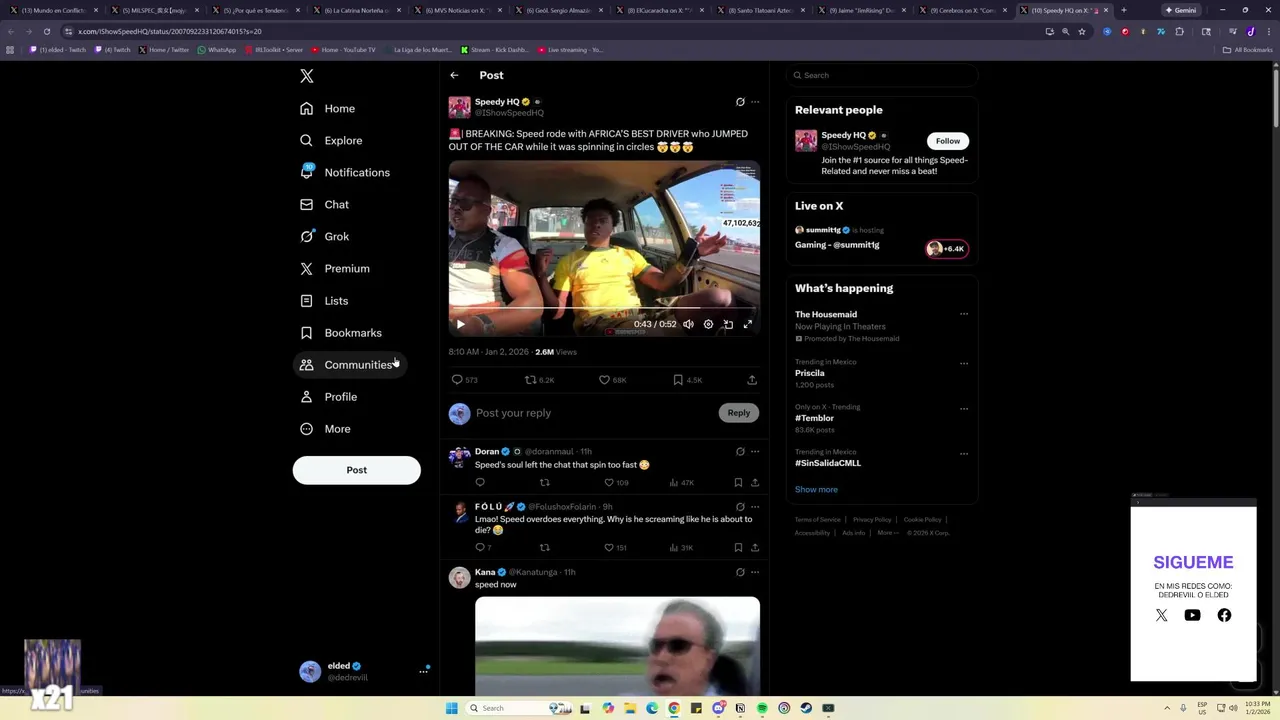Open the elded account switcher menu
Viewport: 1280px width, 720px height.
click(364, 671)
